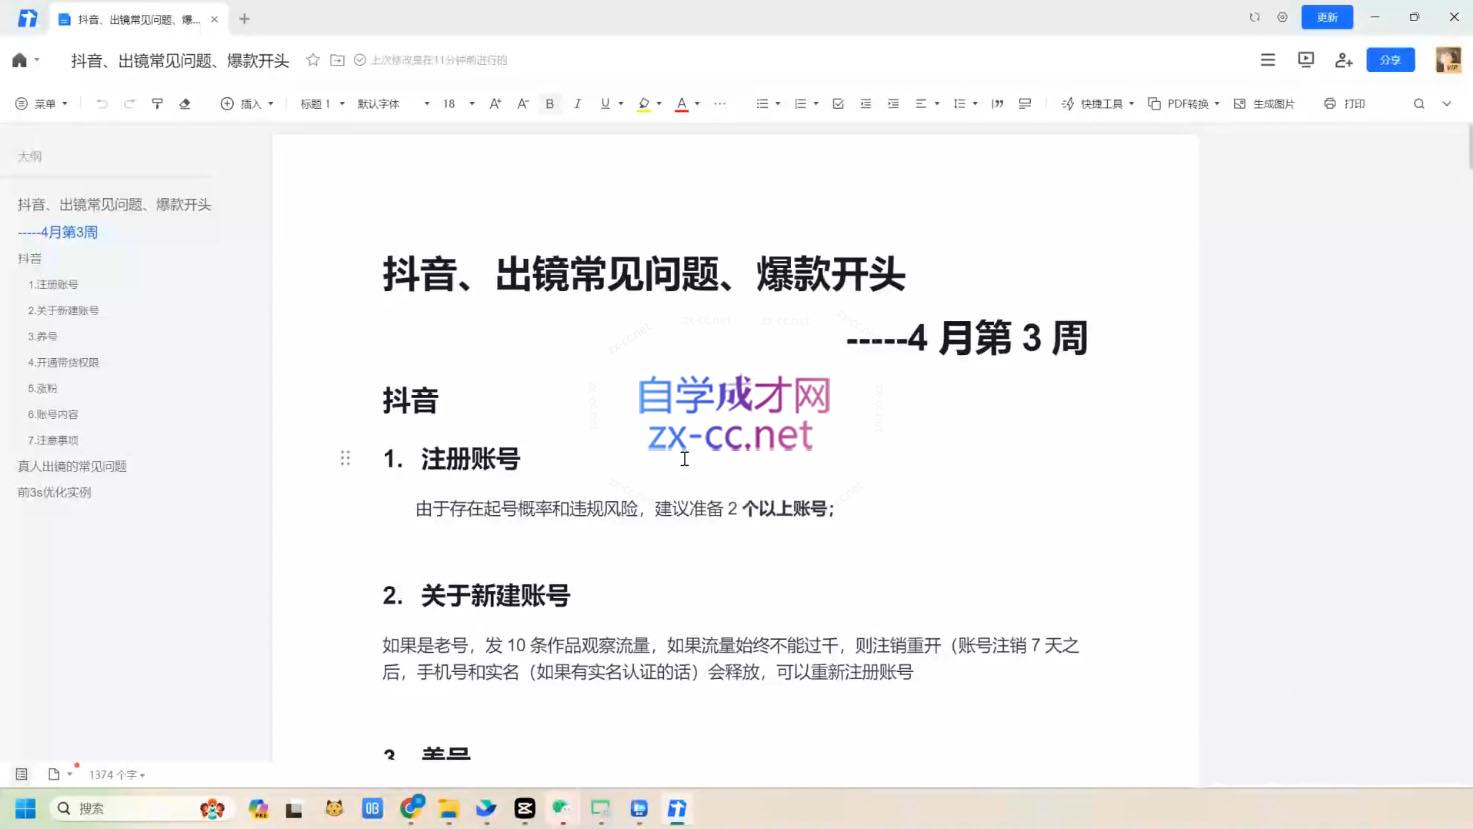Toggle underline formatting

(605, 104)
